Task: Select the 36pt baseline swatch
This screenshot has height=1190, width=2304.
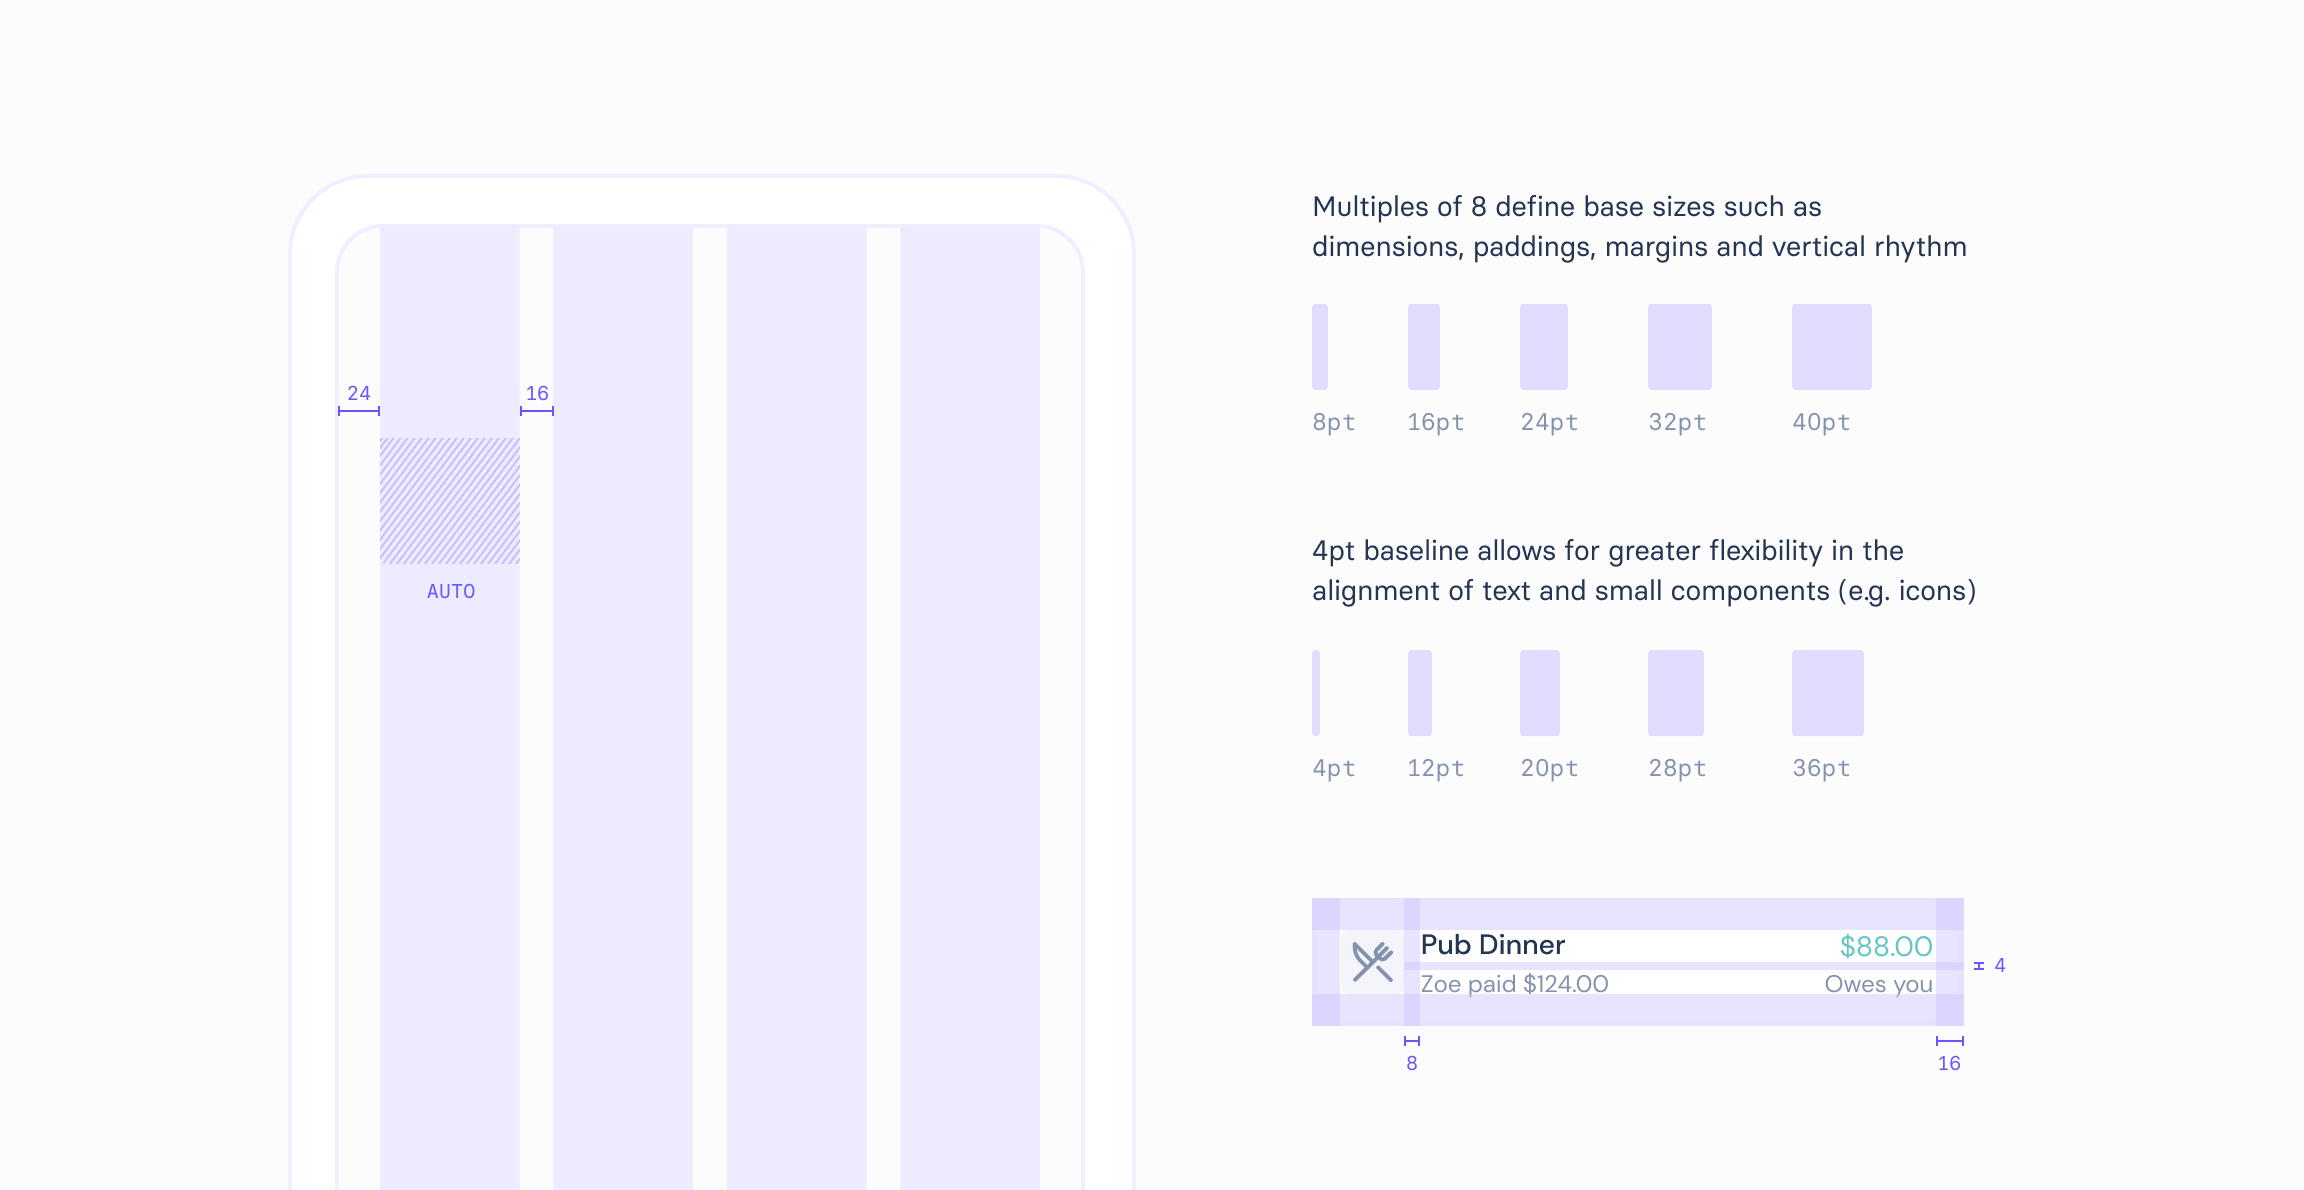Action: (1827, 693)
